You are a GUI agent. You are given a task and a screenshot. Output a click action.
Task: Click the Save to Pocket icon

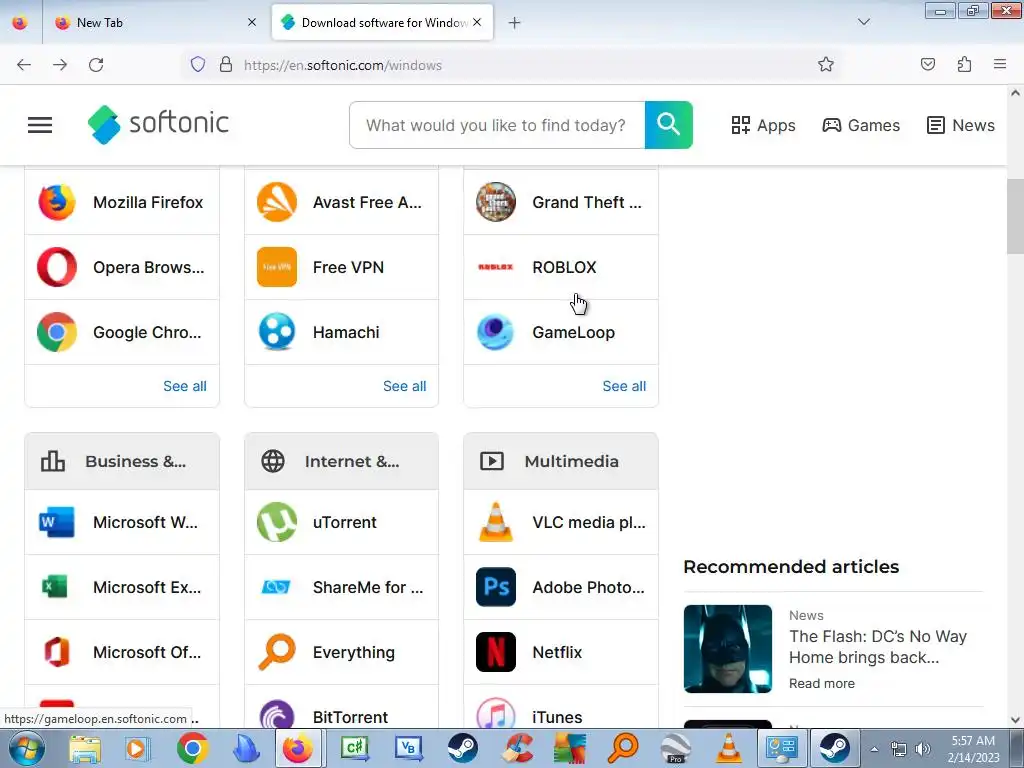pyautogui.click(x=927, y=65)
